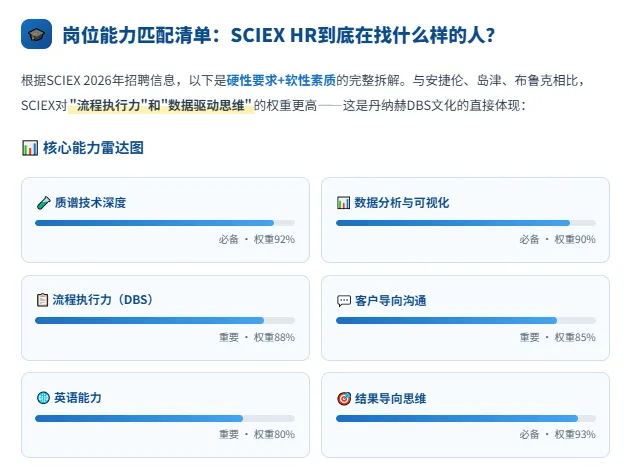This screenshot has height=473, width=627.
Task: Click the 核心能力雷达图 section heading
Action: click(93, 148)
